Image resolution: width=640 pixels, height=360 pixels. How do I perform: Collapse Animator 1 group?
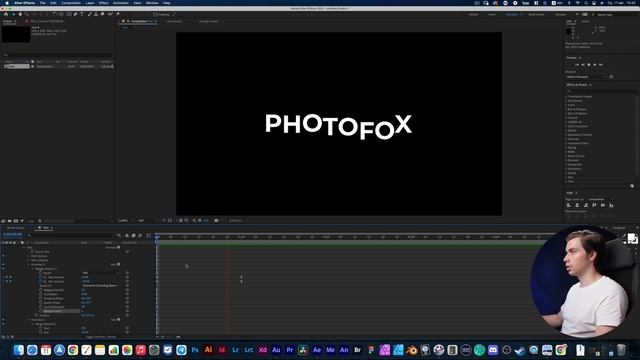click(x=29, y=264)
